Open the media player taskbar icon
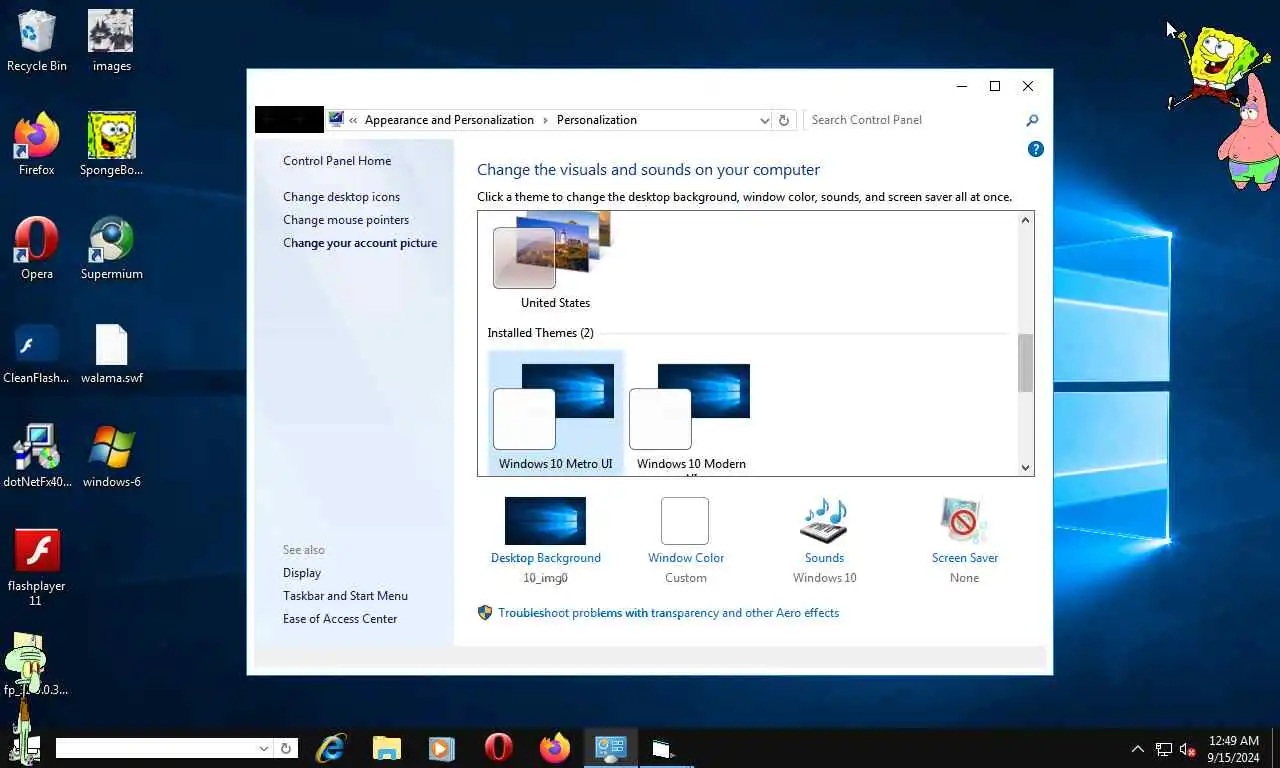This screenshot has height=768, width=1280. pyautogui.click(x=441, y=748)
